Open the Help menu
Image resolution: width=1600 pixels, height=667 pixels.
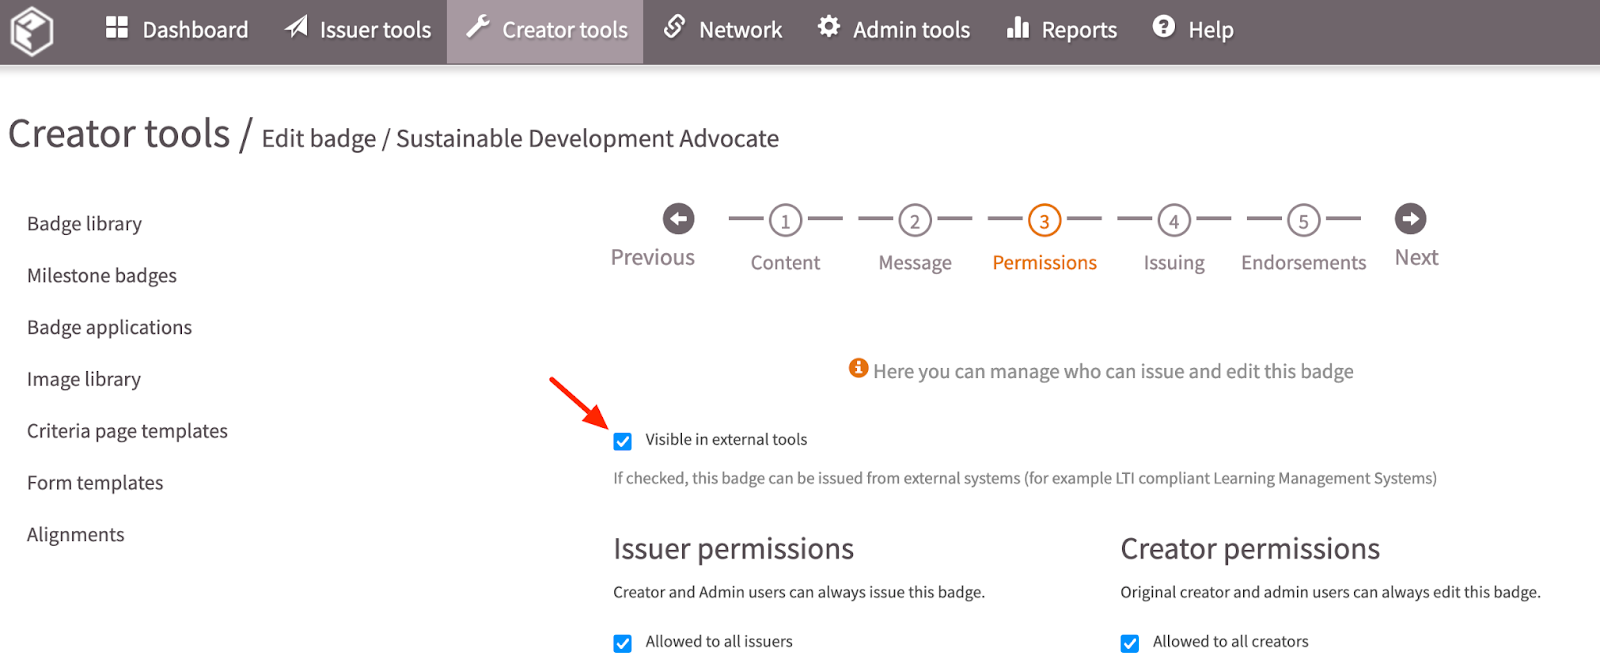tap(1193, 30)
